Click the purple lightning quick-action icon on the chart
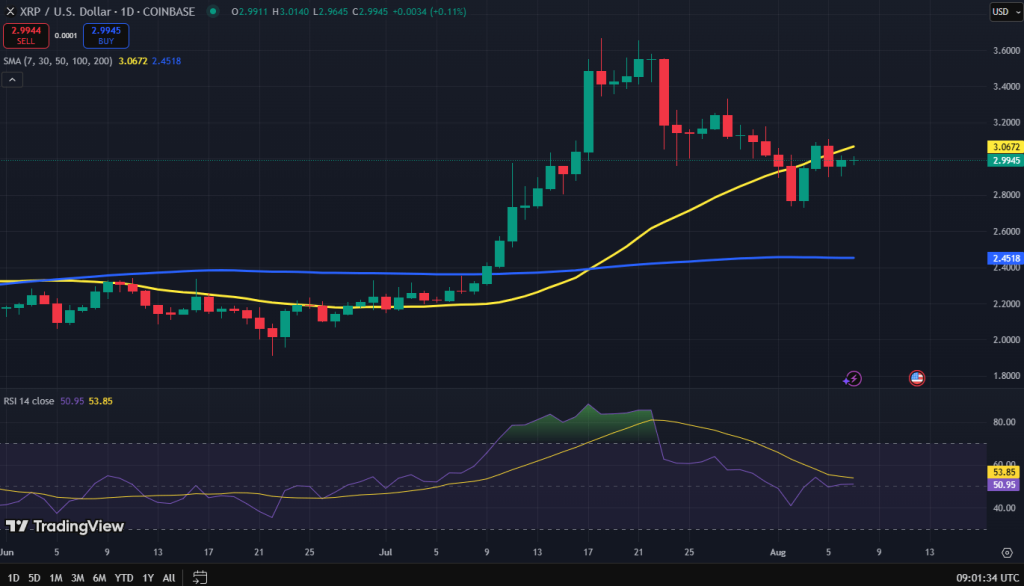 pyautogui.click(x=853, y=378)
